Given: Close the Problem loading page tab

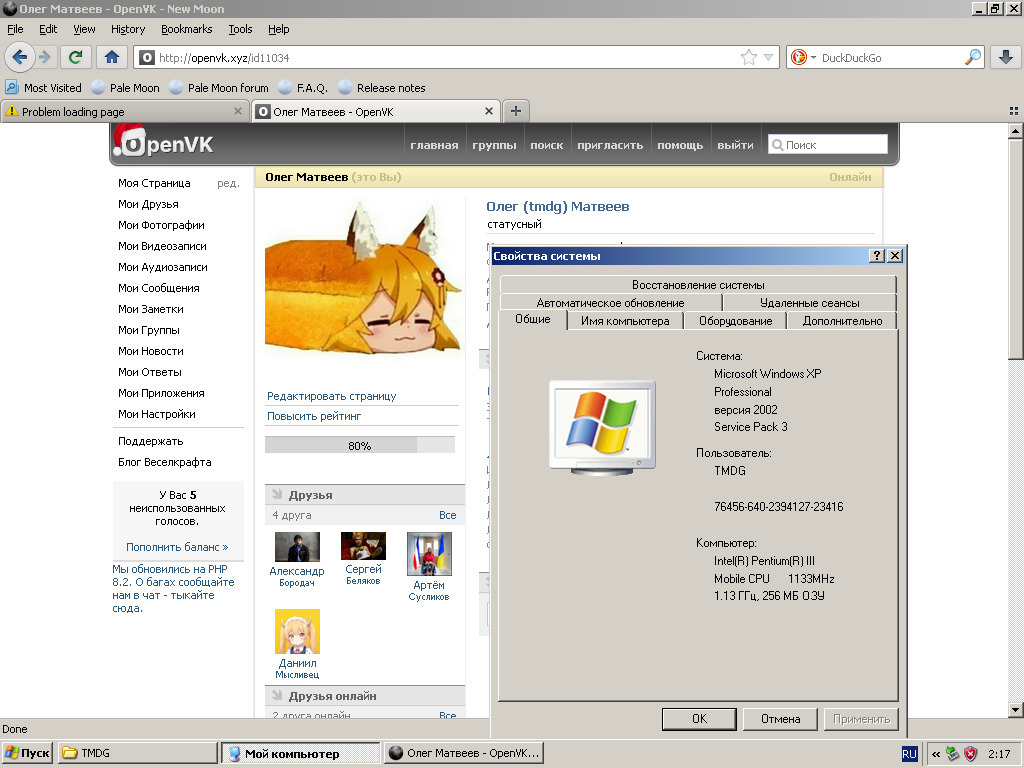Looking at the screenshot, I should coord(238,112).
